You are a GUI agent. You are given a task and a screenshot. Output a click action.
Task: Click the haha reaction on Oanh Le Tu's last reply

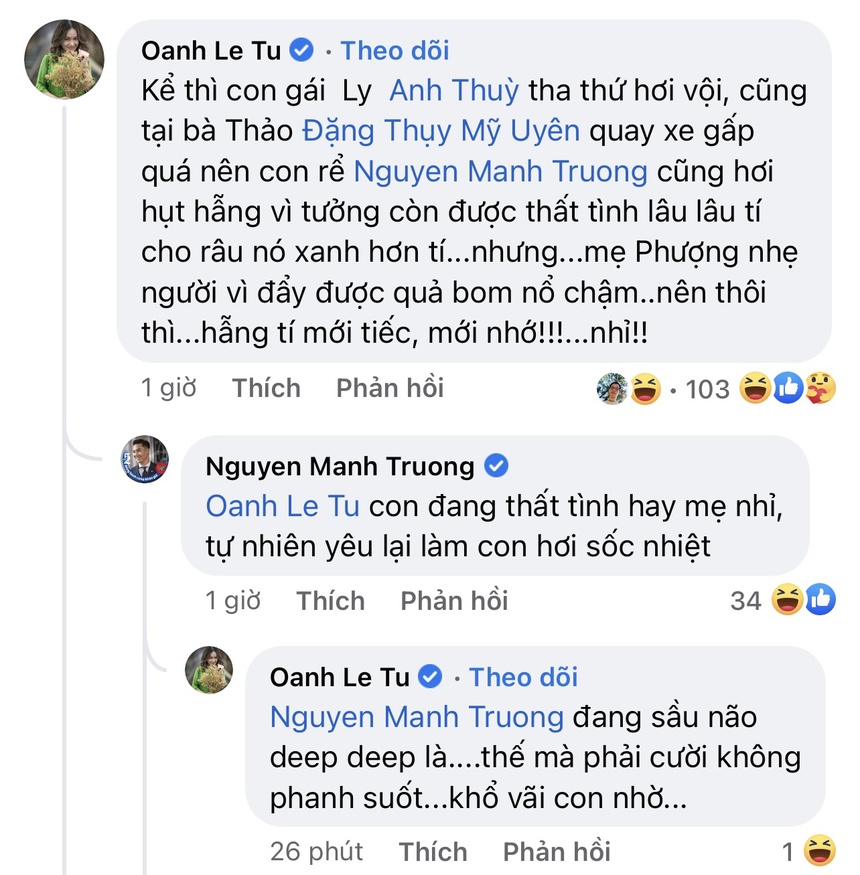click(822, 849)
